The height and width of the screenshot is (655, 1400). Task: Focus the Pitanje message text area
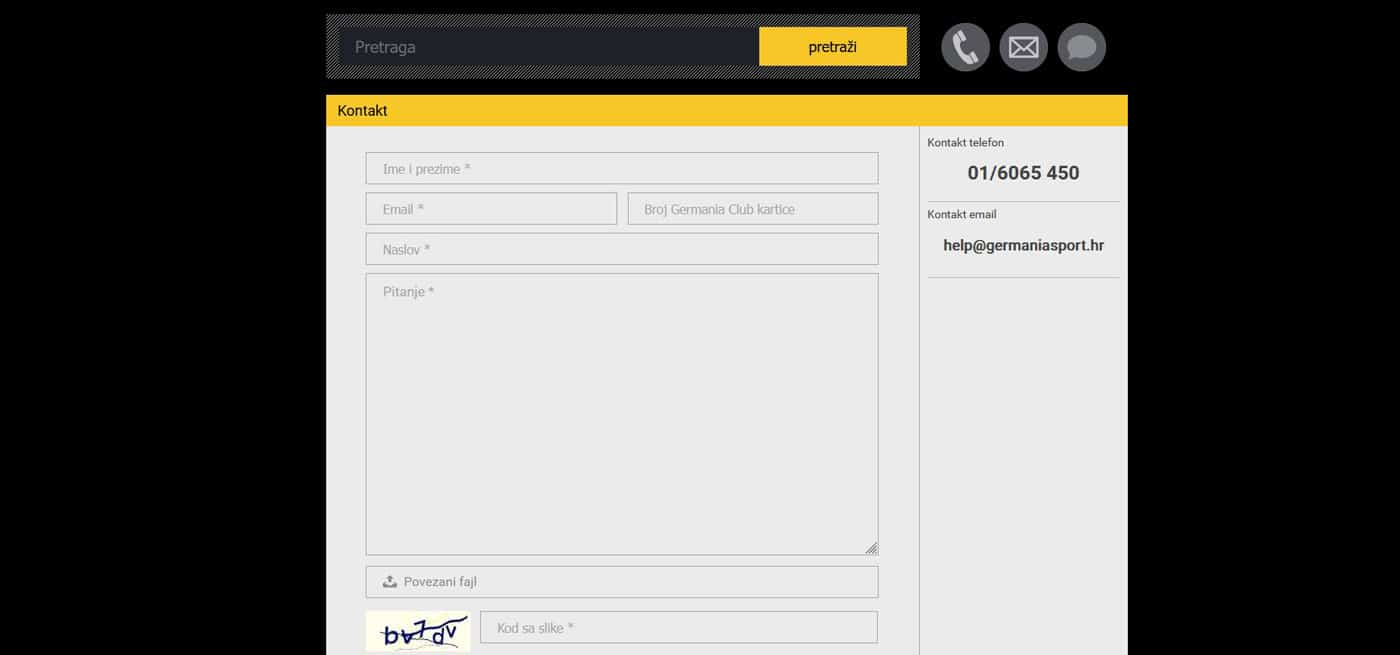tap(621, 414)
